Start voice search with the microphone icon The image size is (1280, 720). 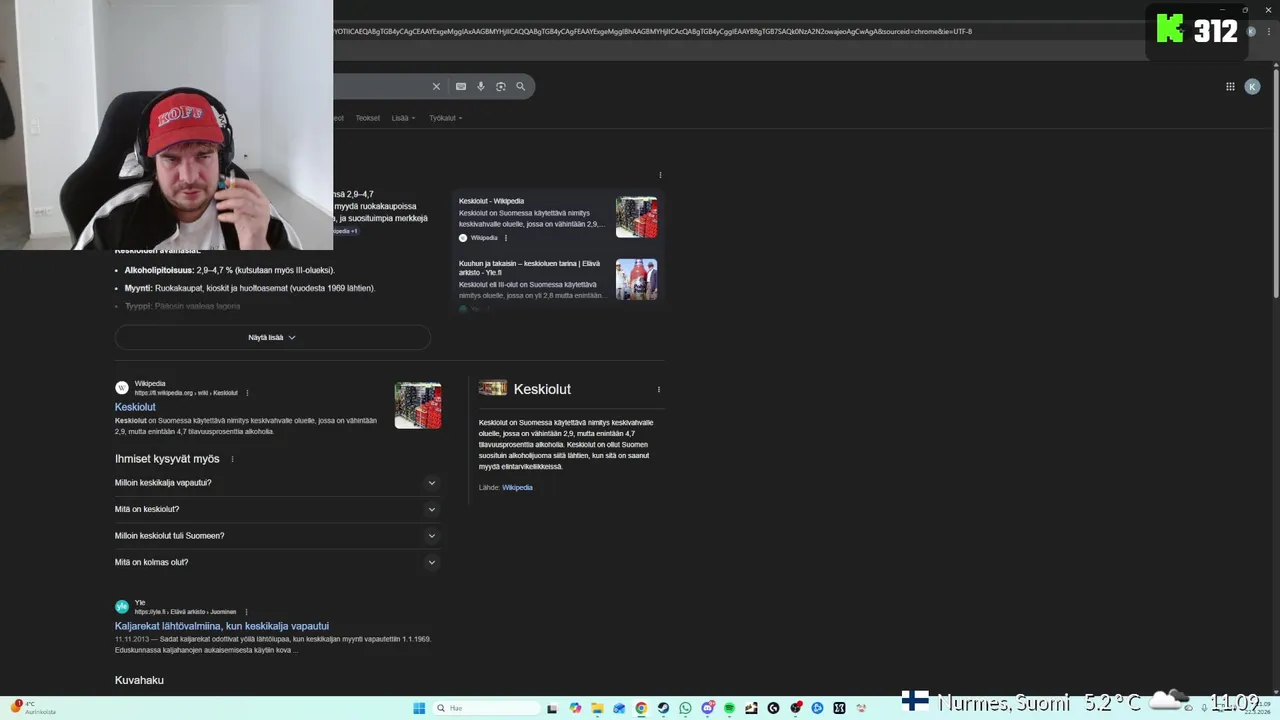pyautogui.click(x=481, y=87)
